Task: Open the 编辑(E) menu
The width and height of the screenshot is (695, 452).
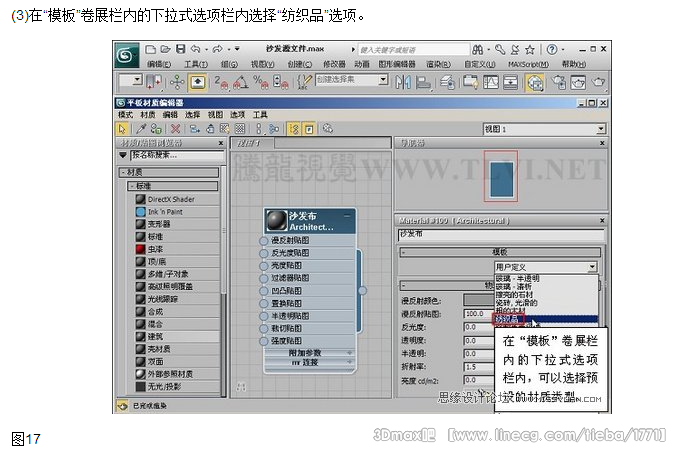Action: click(x=159, y=65)
